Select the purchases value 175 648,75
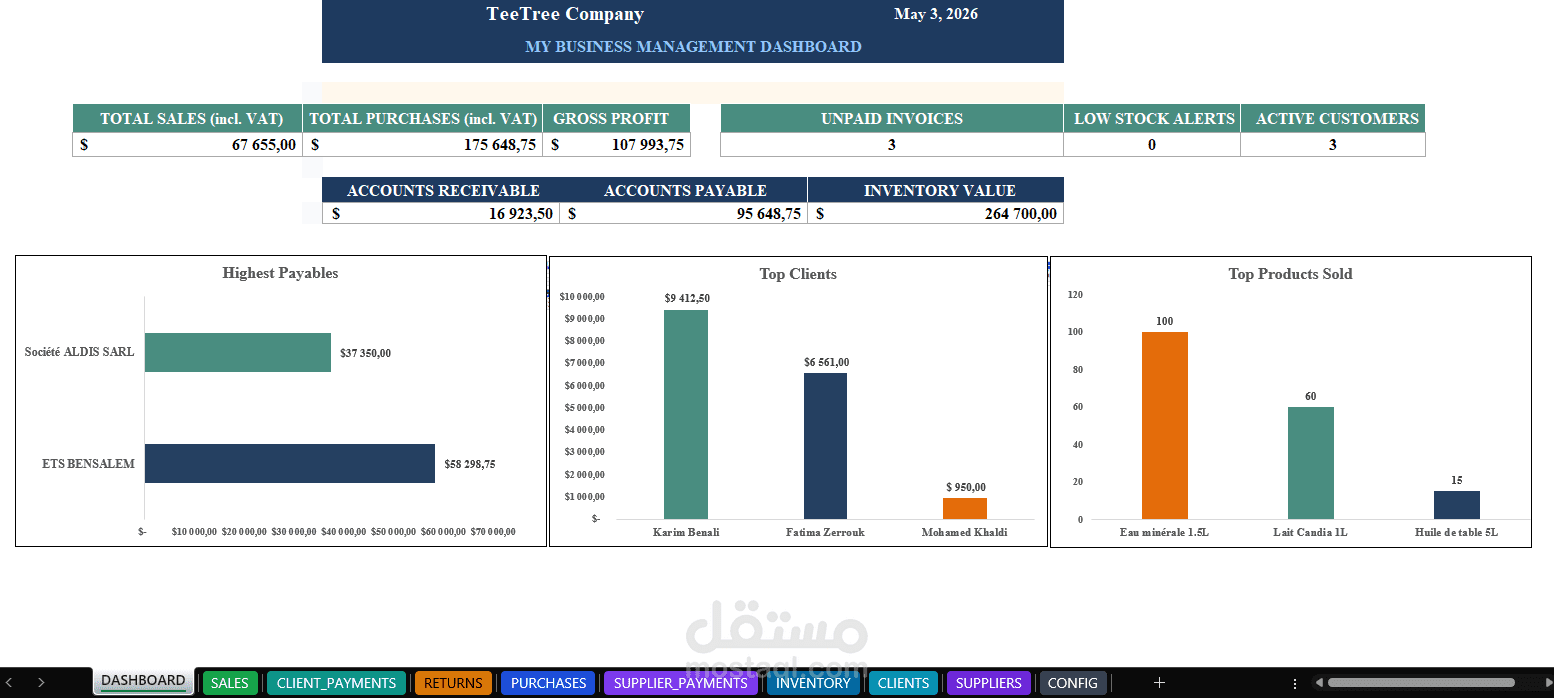 point(422,144)
